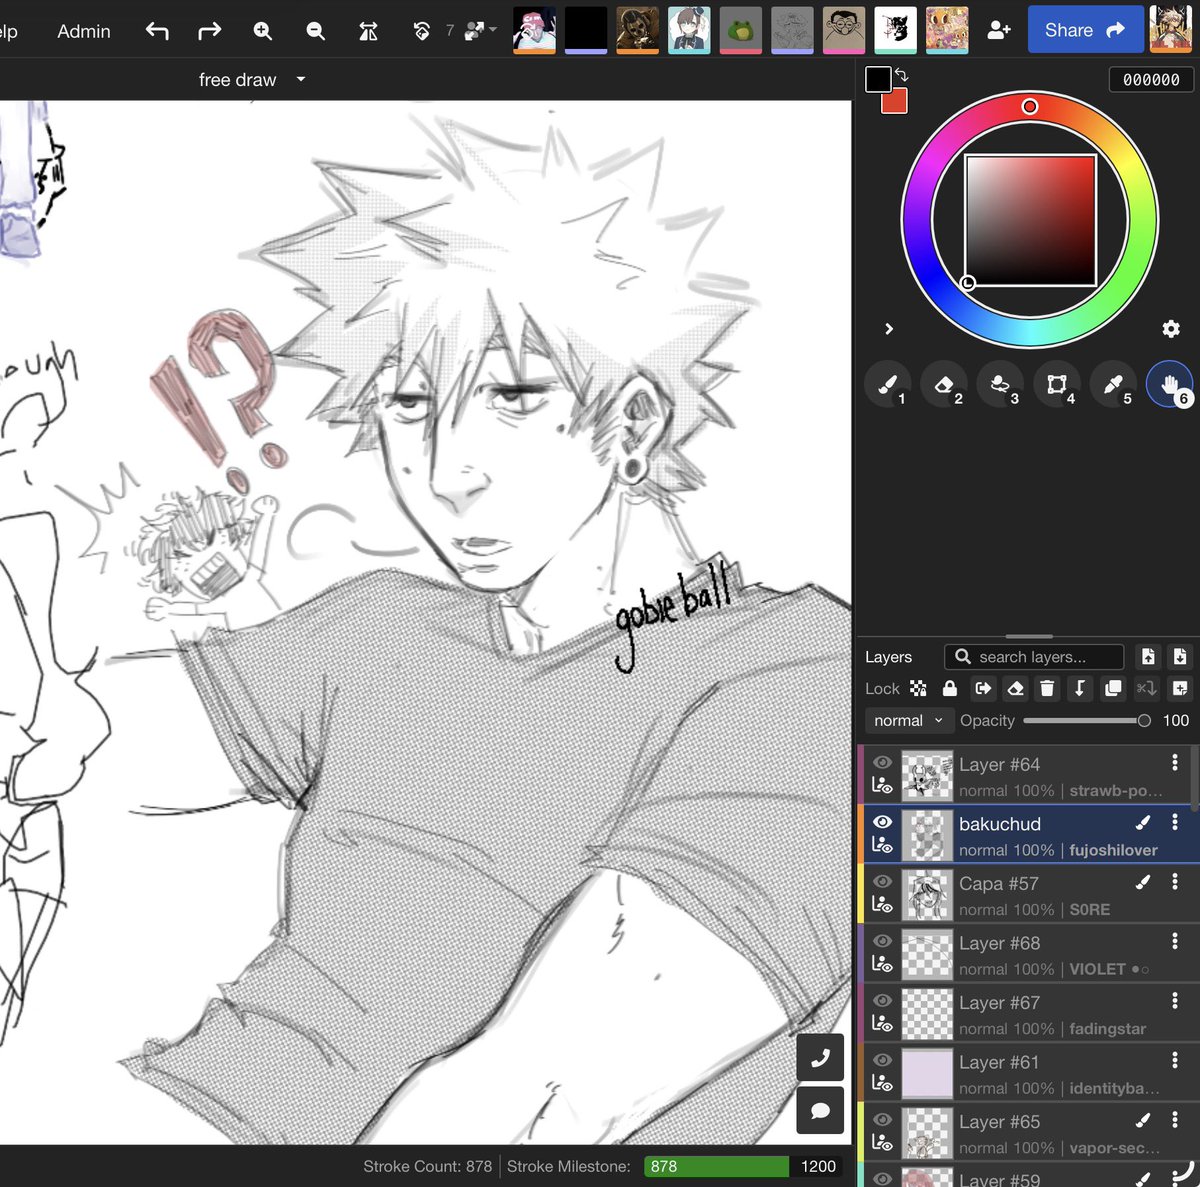Zoom out using the magnifier minus icon
Screen dimensions: 1200x1187
tap(316, 31)
